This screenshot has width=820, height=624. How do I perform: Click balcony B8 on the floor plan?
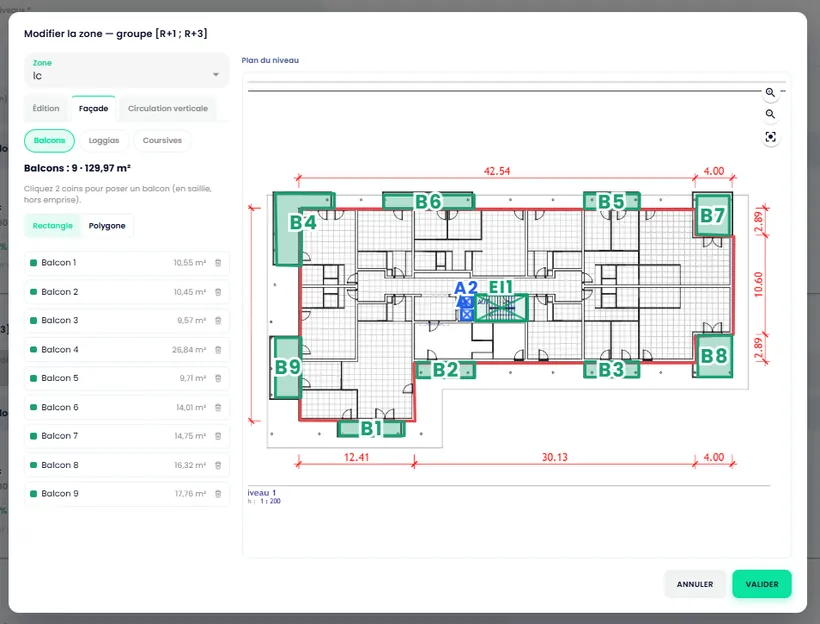[713, 356]
